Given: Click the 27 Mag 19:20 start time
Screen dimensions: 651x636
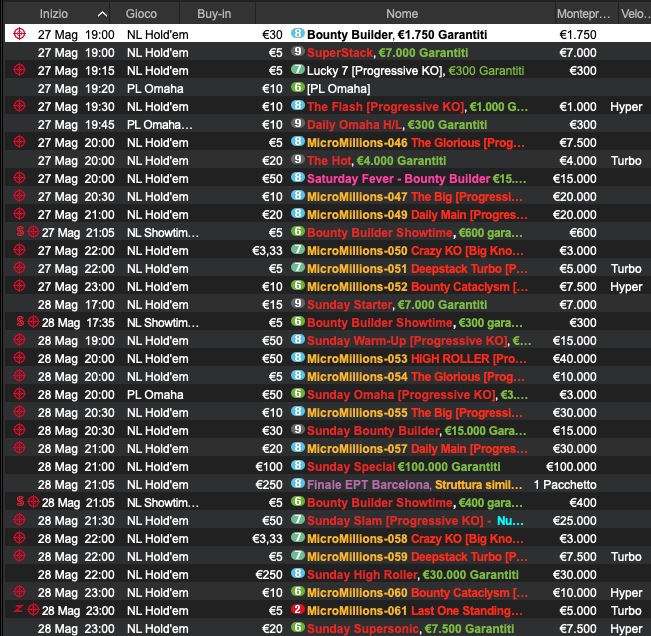Looking at the screenshot, I should coord(76,89).
